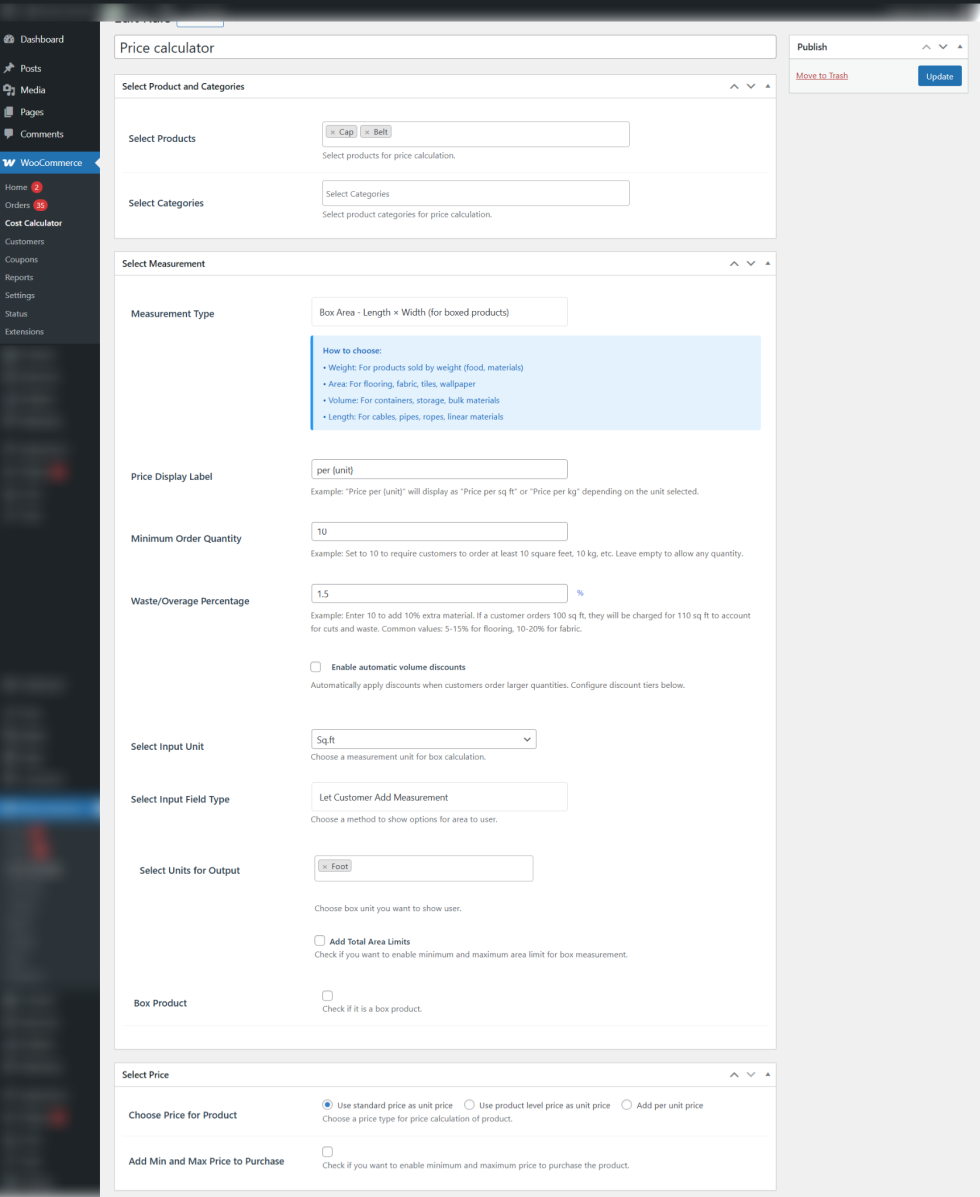Select the Add per unit price option
The height and width of the screenshot is (1197, 980).
point(626,1104)
